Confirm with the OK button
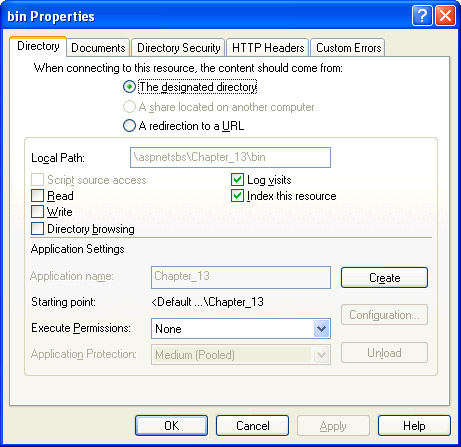This screenshot has width=461, height=447. pyautogui.click(x=171, y=426)
